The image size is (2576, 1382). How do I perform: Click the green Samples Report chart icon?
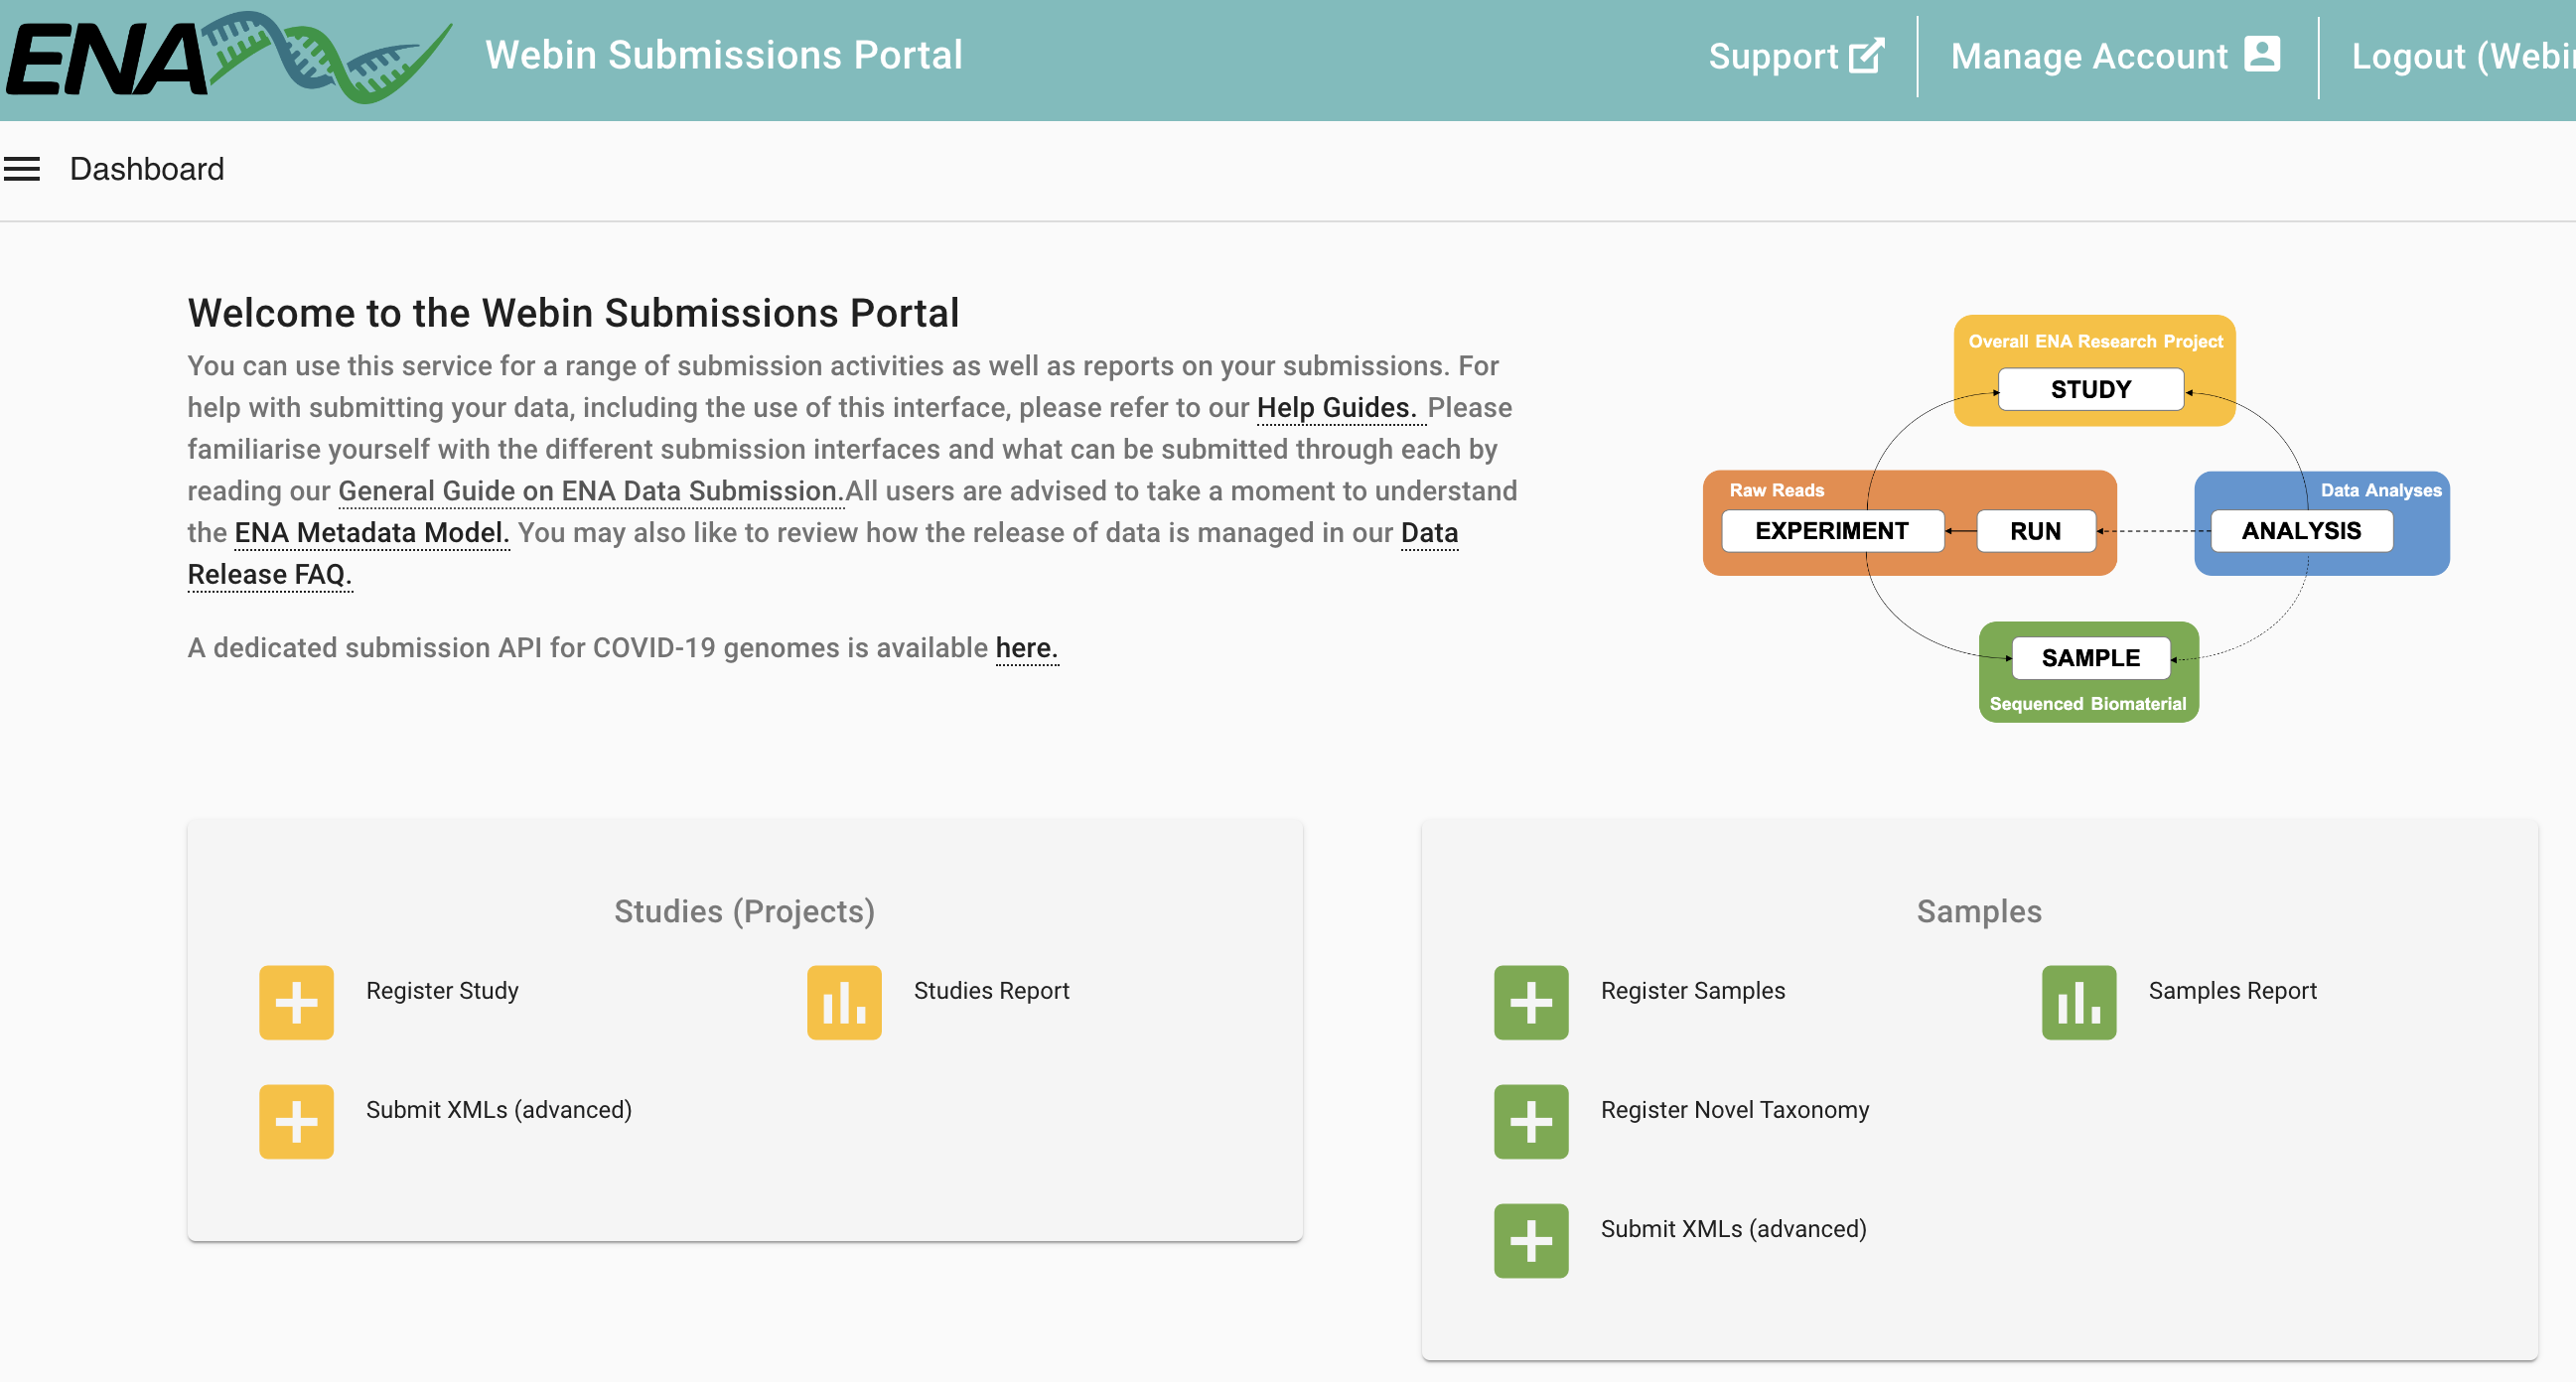(x=2079, y=1002)
